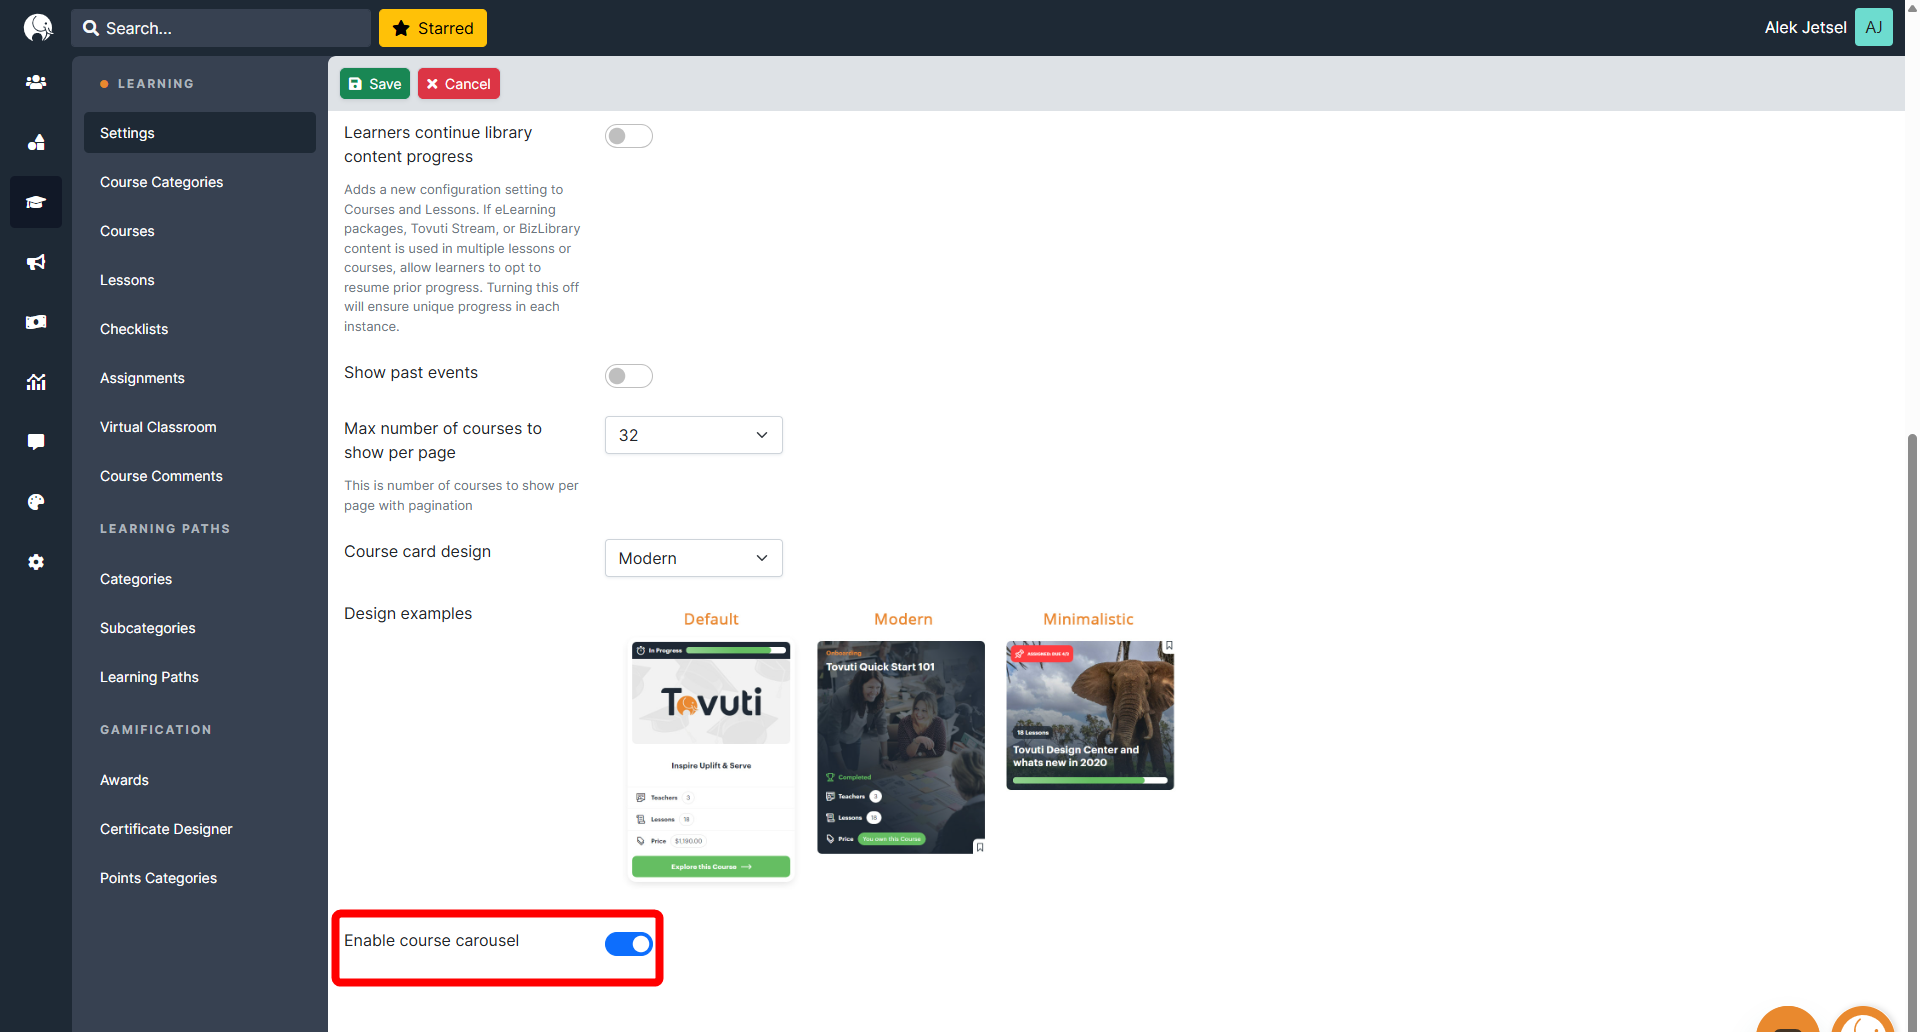This screenshot has width=1920, height=1032.
Task: Open the gear configuration sidebar icon
Action: pos(36,562)
